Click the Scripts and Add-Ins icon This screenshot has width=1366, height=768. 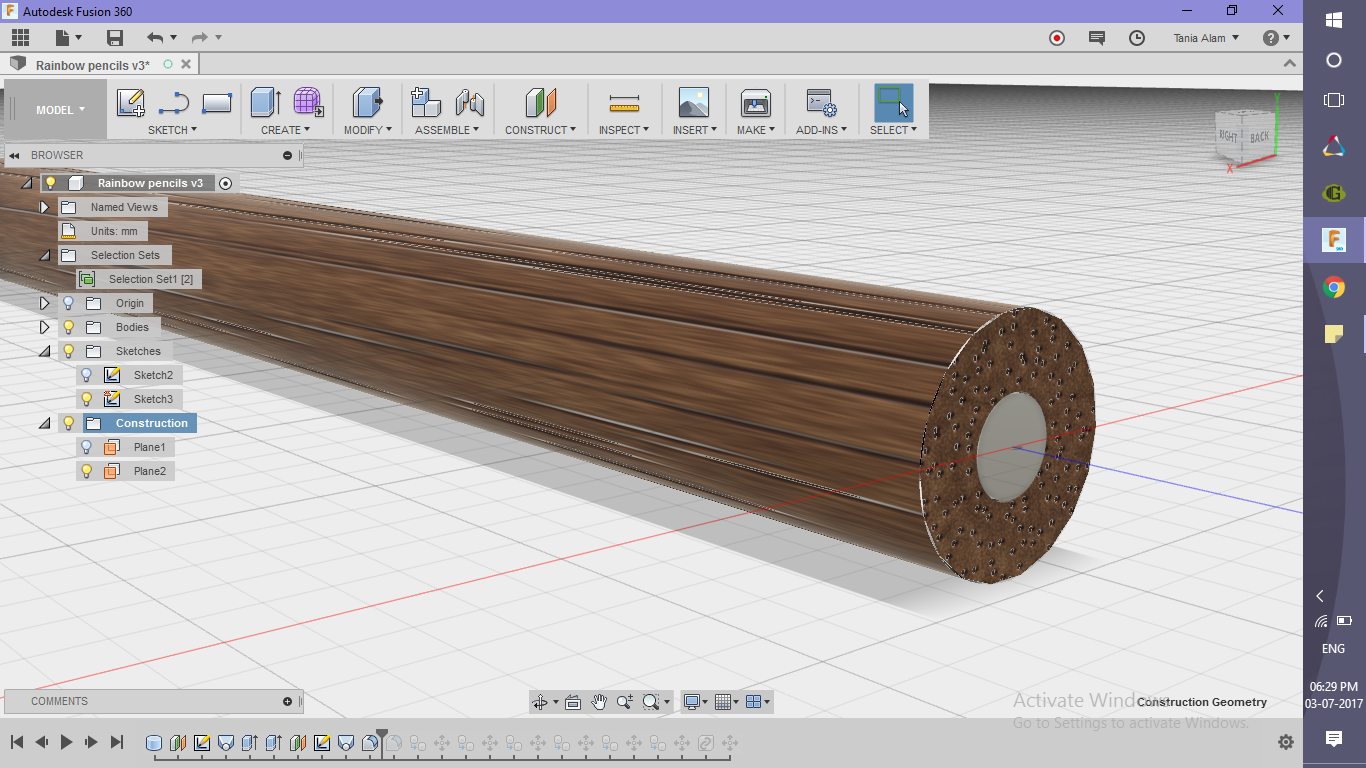click(821, 103)
